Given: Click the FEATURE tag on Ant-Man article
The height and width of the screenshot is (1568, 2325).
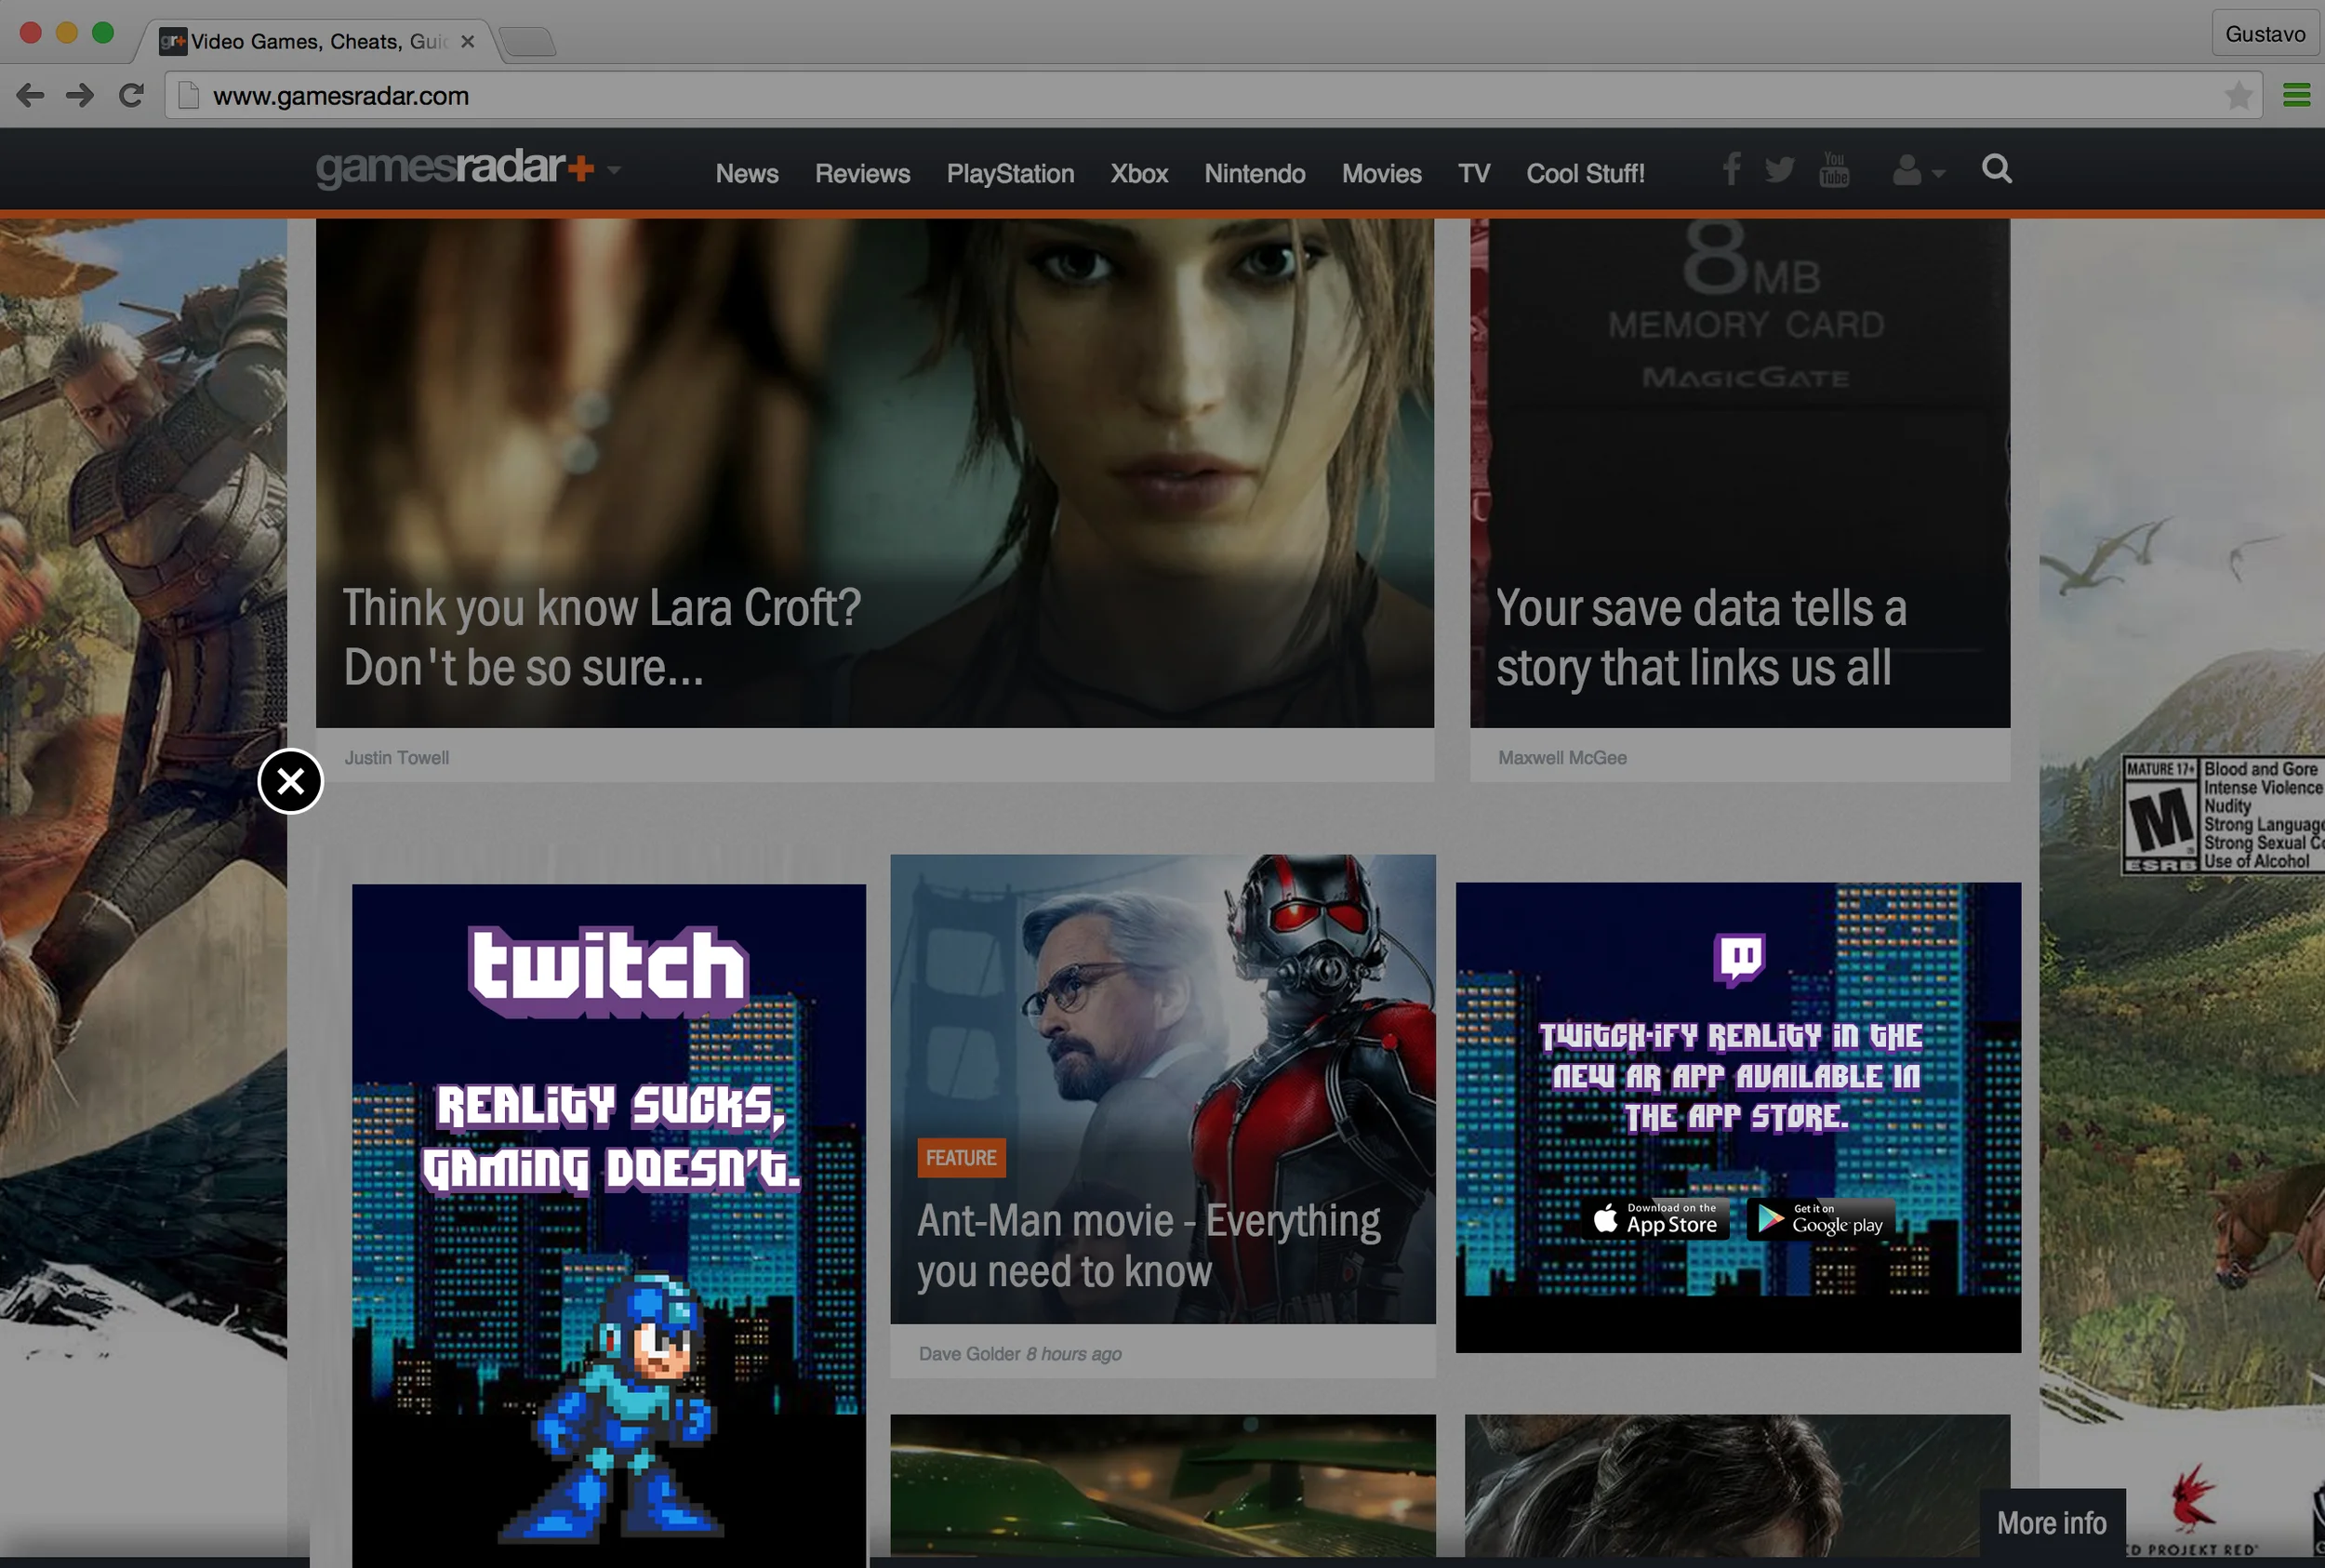Looking at the screenshot, I should (961, 1158).
